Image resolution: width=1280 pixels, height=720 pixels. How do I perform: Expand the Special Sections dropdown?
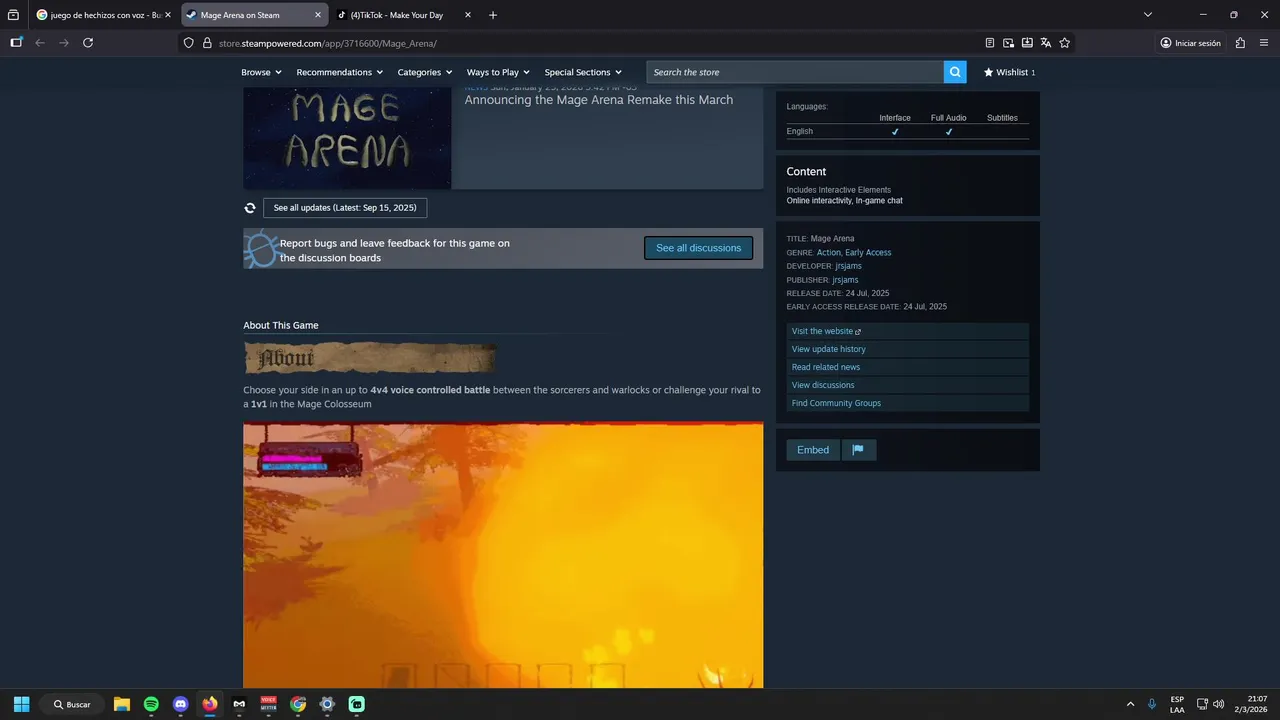pos(583,72)
